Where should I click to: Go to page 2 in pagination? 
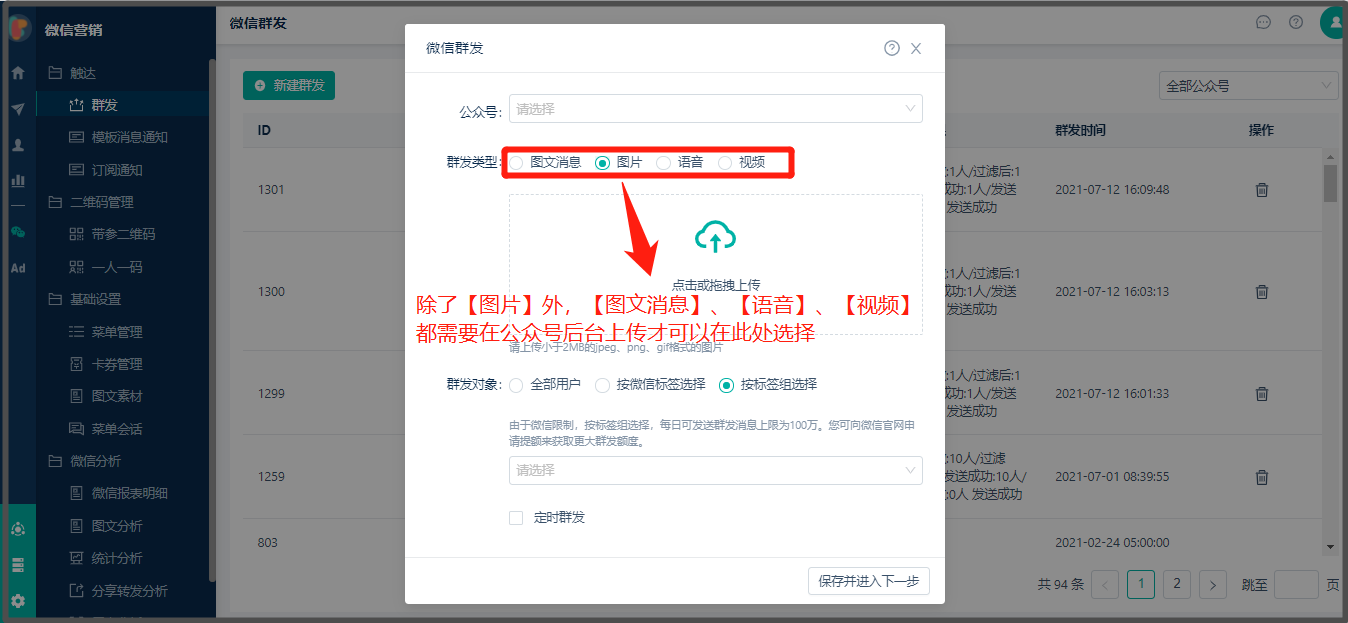click(x=1177, y=585)
